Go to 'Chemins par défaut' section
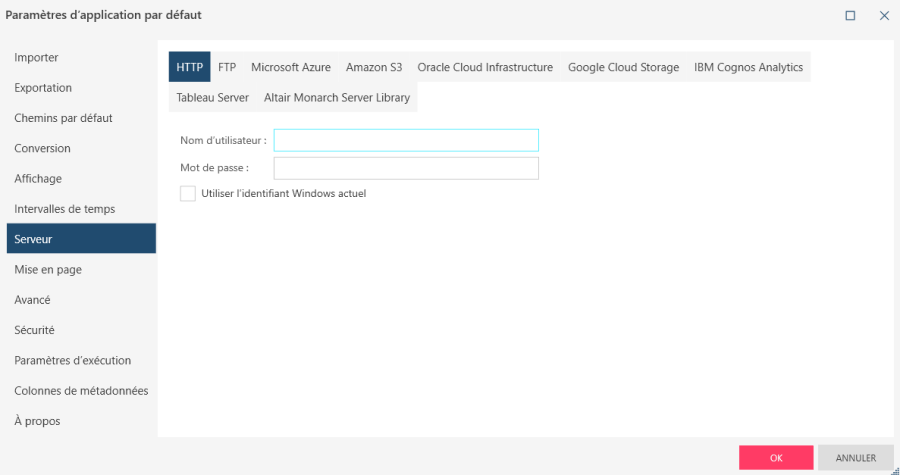900x475 pixels. [x=63, y=118]
